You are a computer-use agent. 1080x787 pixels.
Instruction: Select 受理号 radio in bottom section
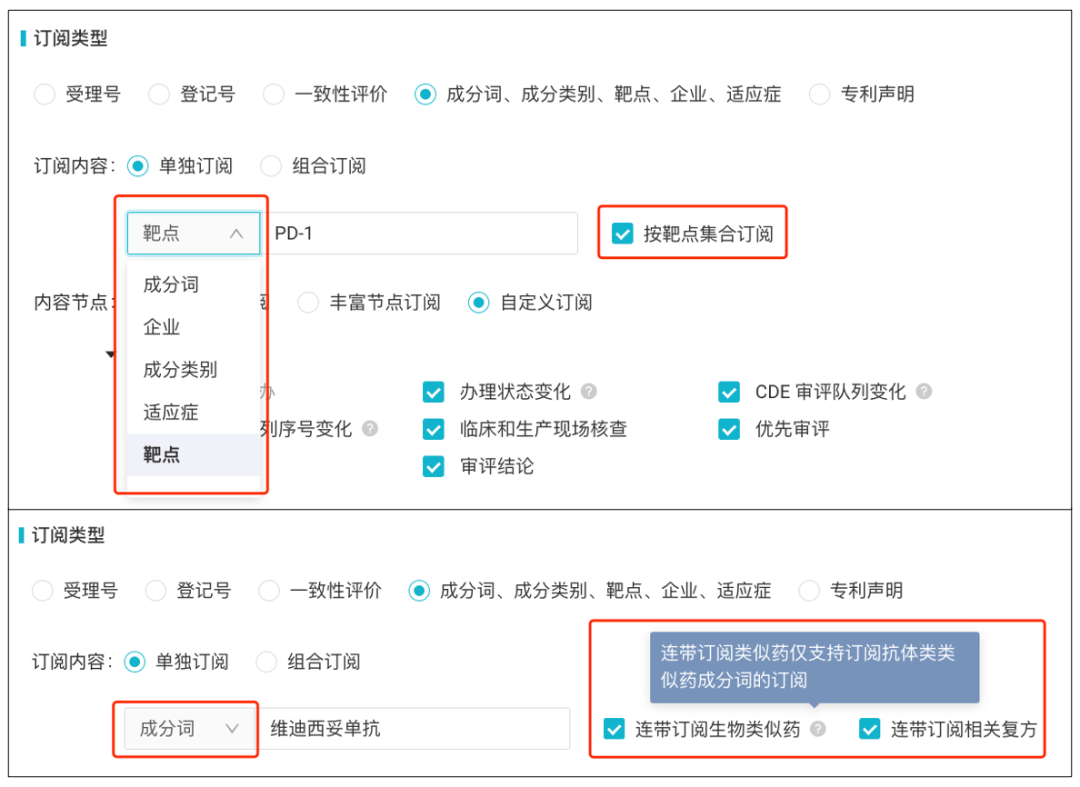[42, 590]
